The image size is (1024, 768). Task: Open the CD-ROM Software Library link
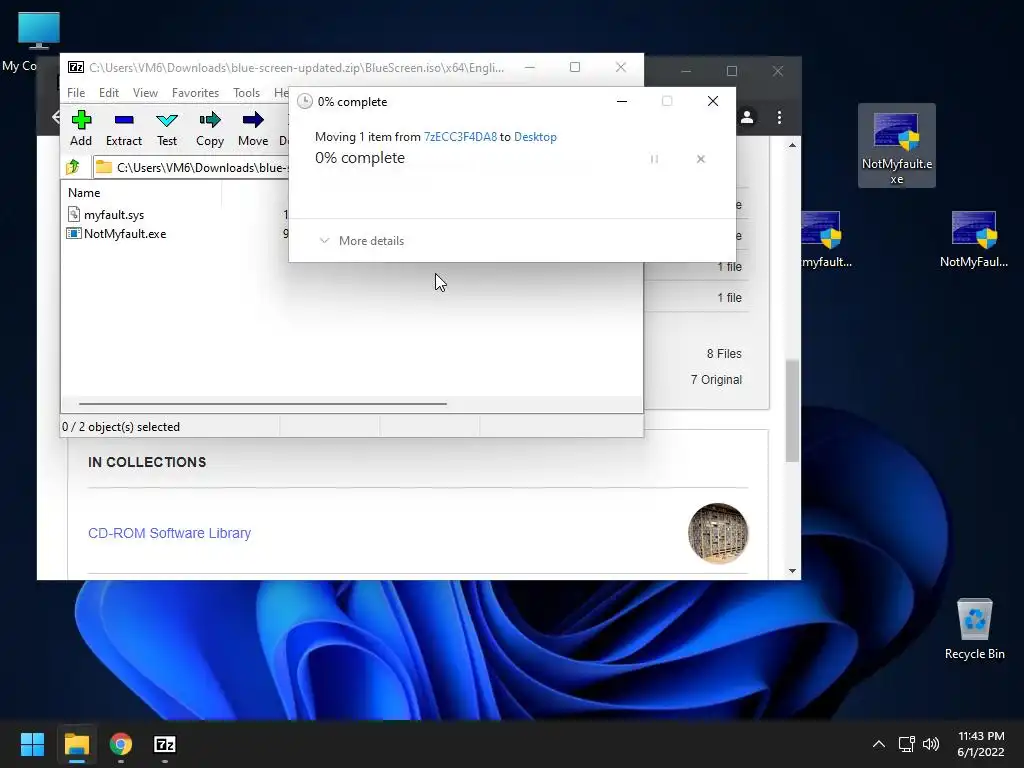(x=169, y=533)
